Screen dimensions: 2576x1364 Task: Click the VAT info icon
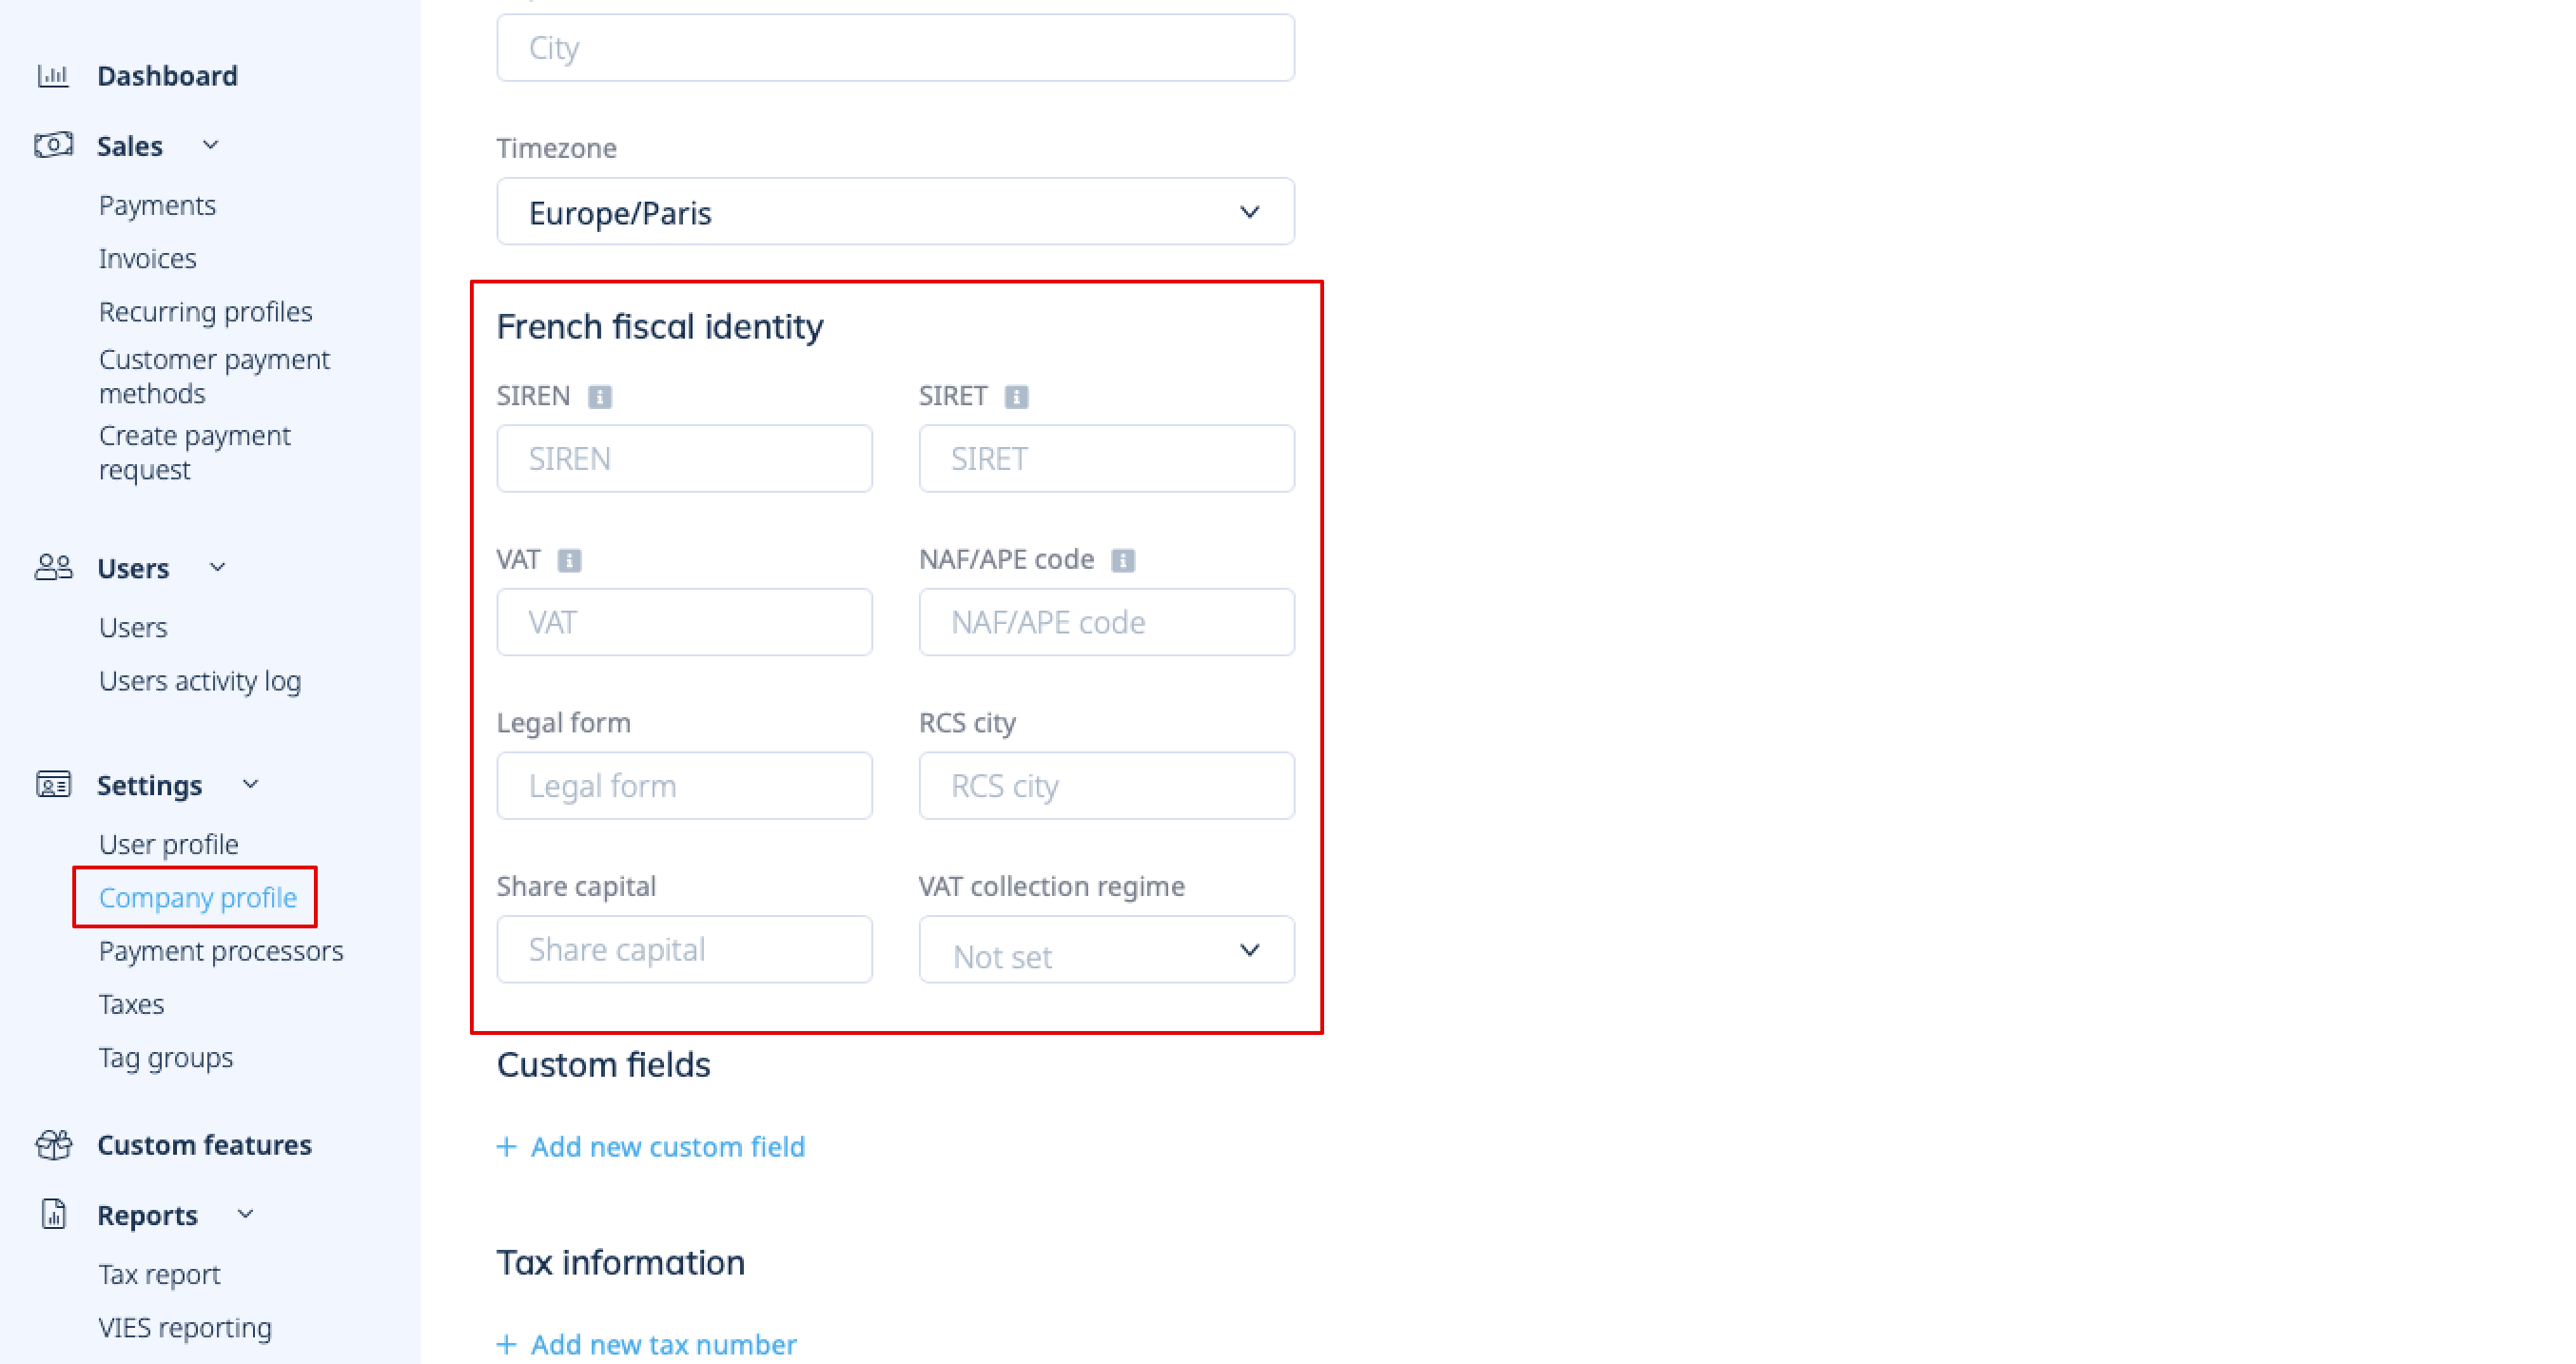pyautogui.click(x=569, y=560)
